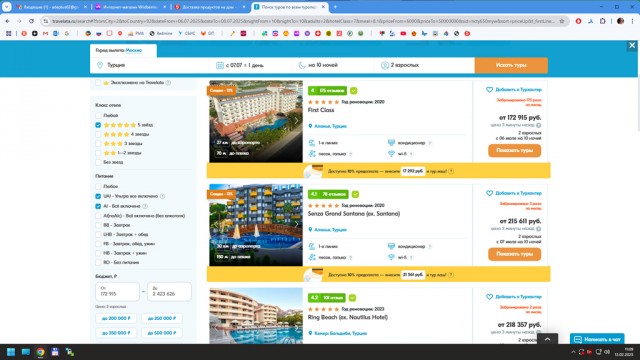Bookmark this page with the star icon
The width and height of the screenshot is (640, 360).
pyautogui.click(x=562, y=21)
